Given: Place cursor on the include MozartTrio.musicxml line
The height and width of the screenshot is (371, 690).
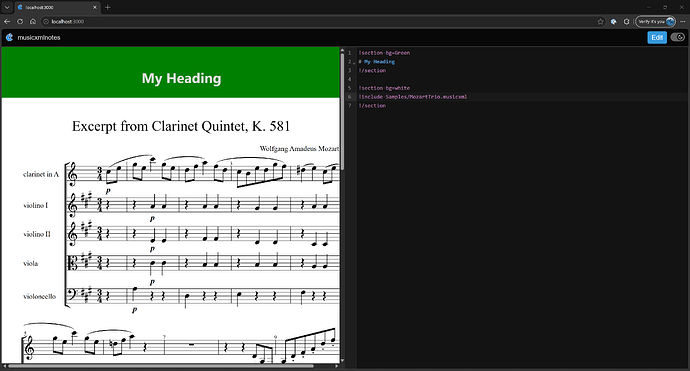Looking at the screenshot, I should pos(413,97).
